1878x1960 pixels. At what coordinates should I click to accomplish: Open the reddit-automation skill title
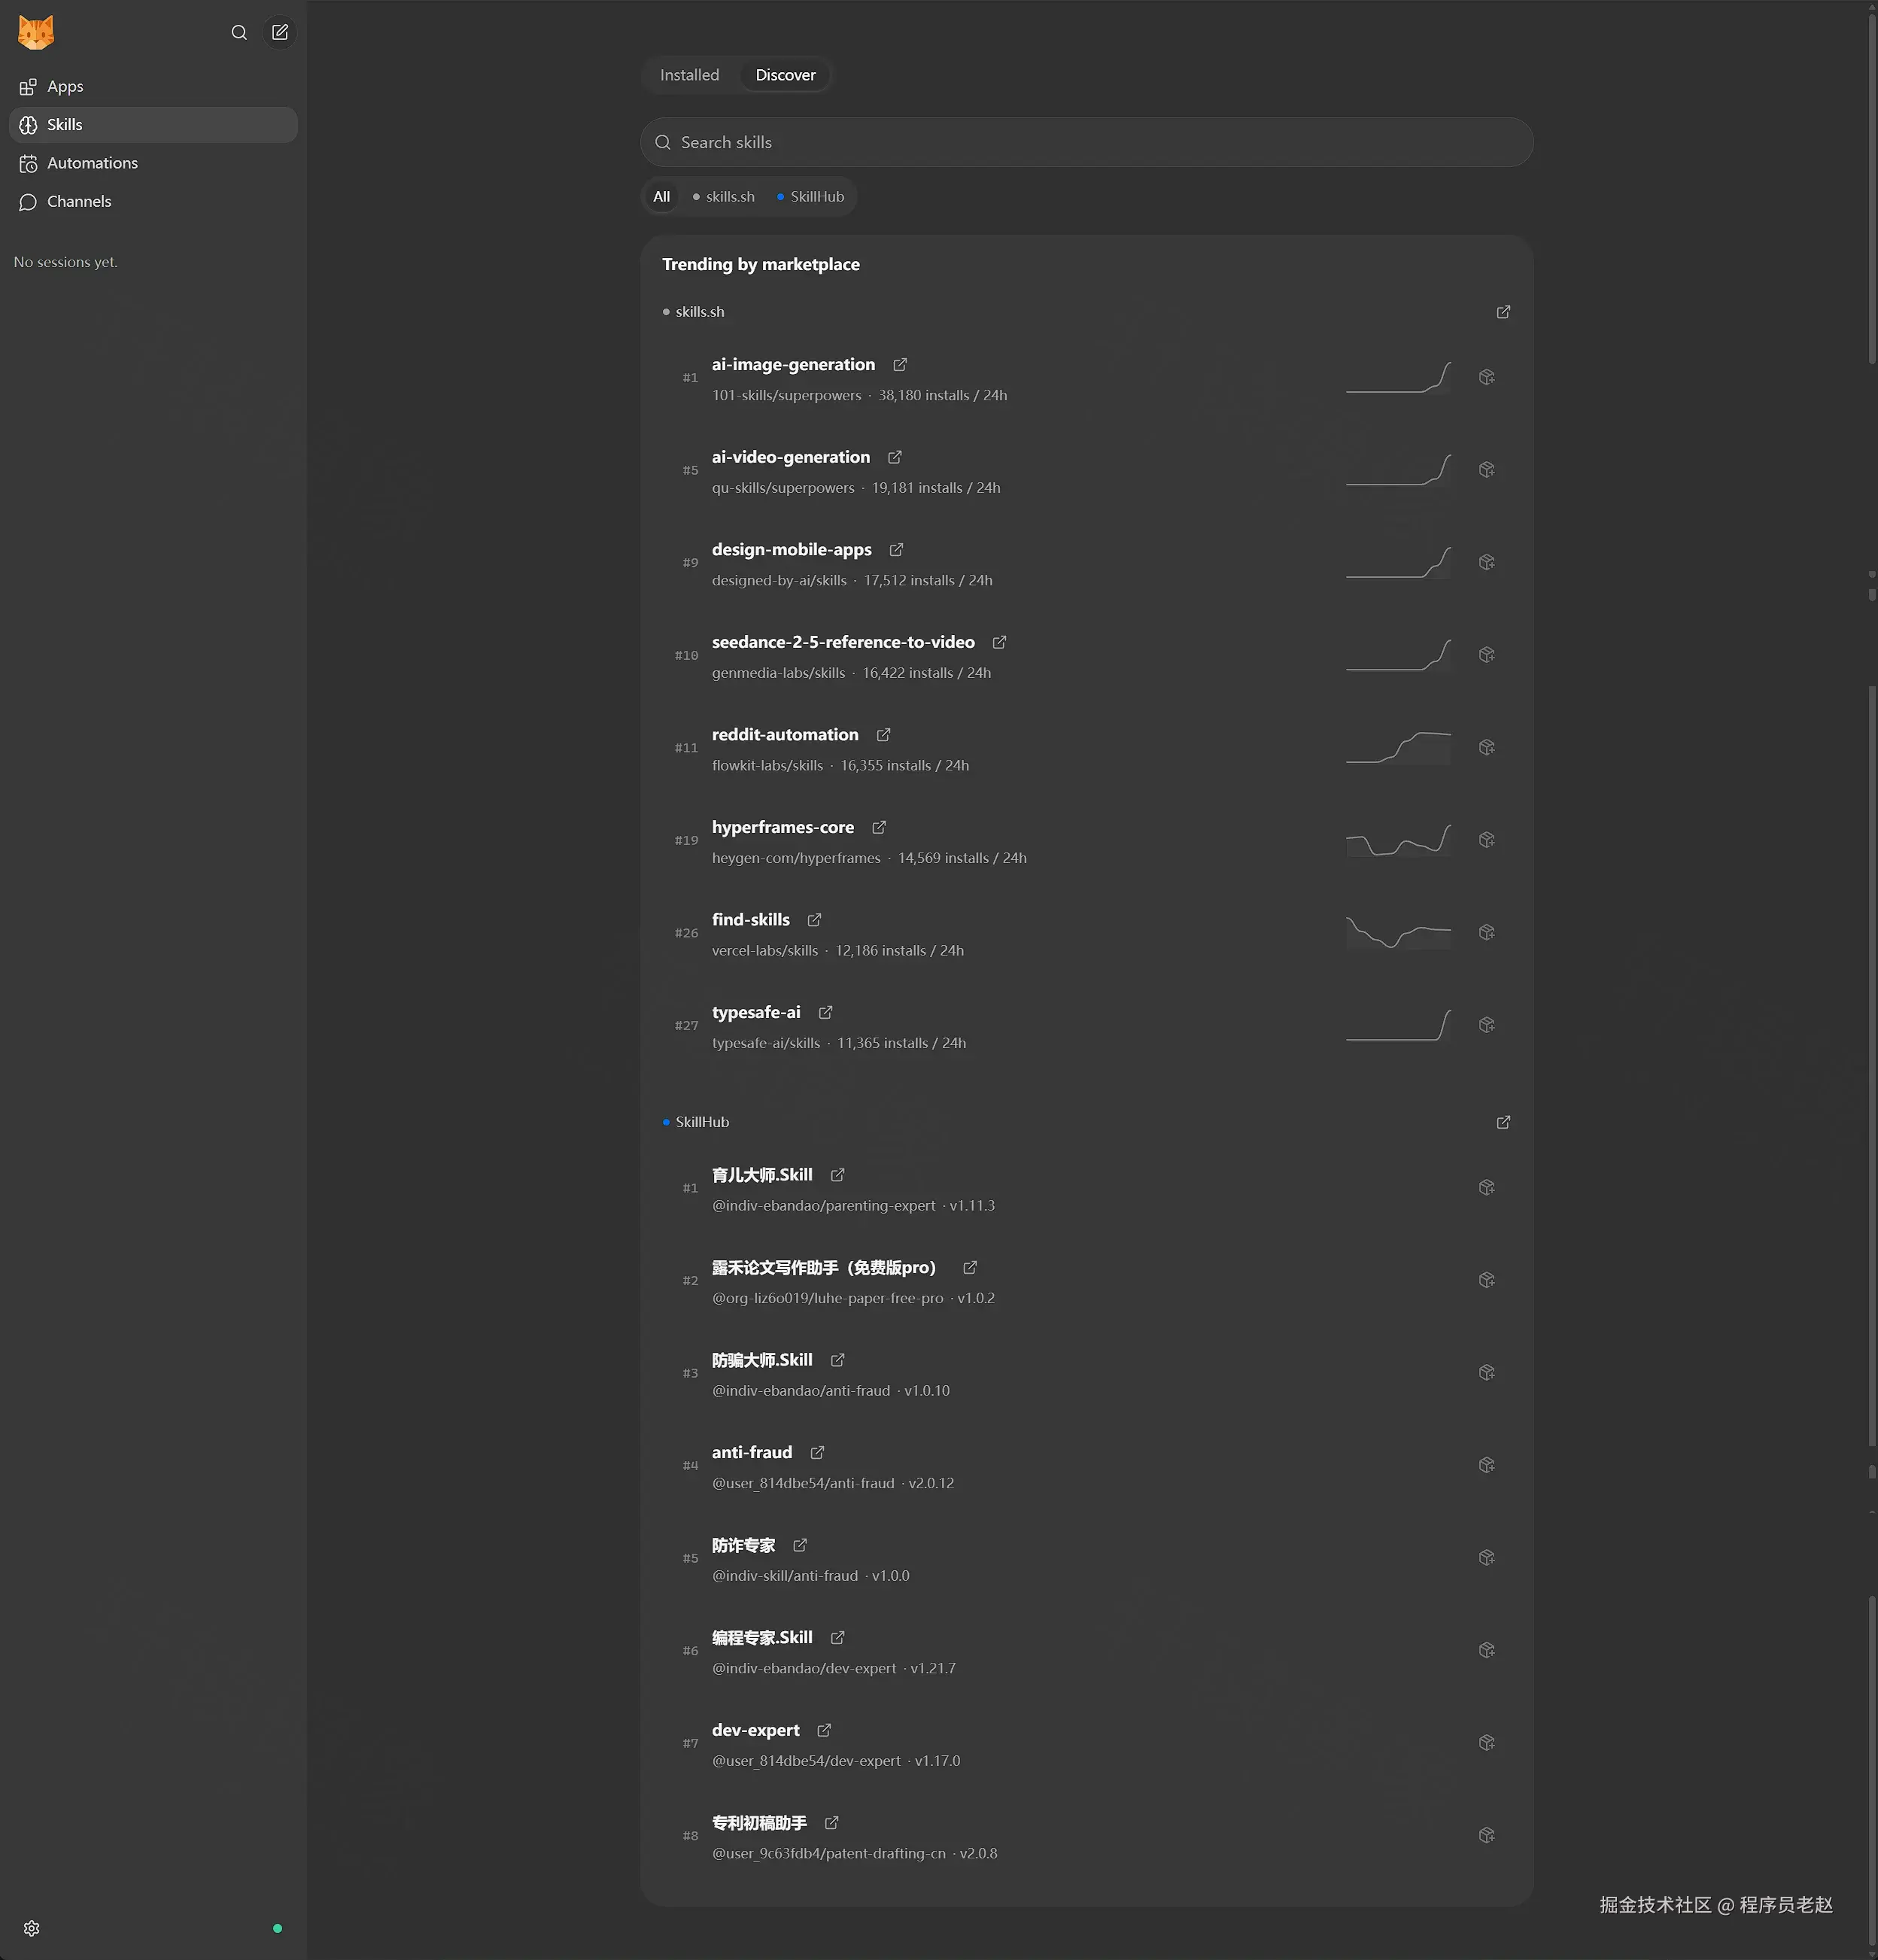(785, 735)
